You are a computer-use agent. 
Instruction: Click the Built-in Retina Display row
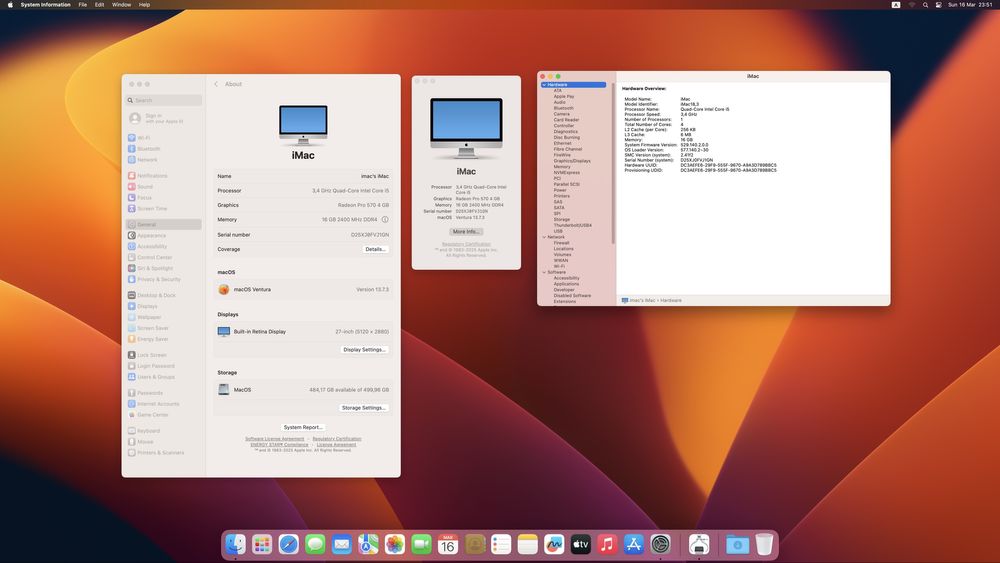(x=303, y=332)
